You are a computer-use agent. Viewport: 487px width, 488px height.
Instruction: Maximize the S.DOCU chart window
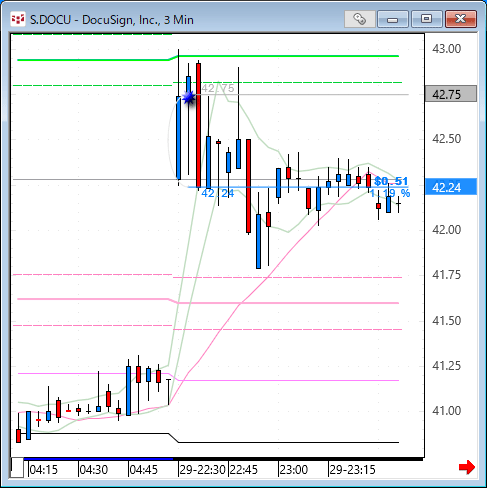pos(426,19)
